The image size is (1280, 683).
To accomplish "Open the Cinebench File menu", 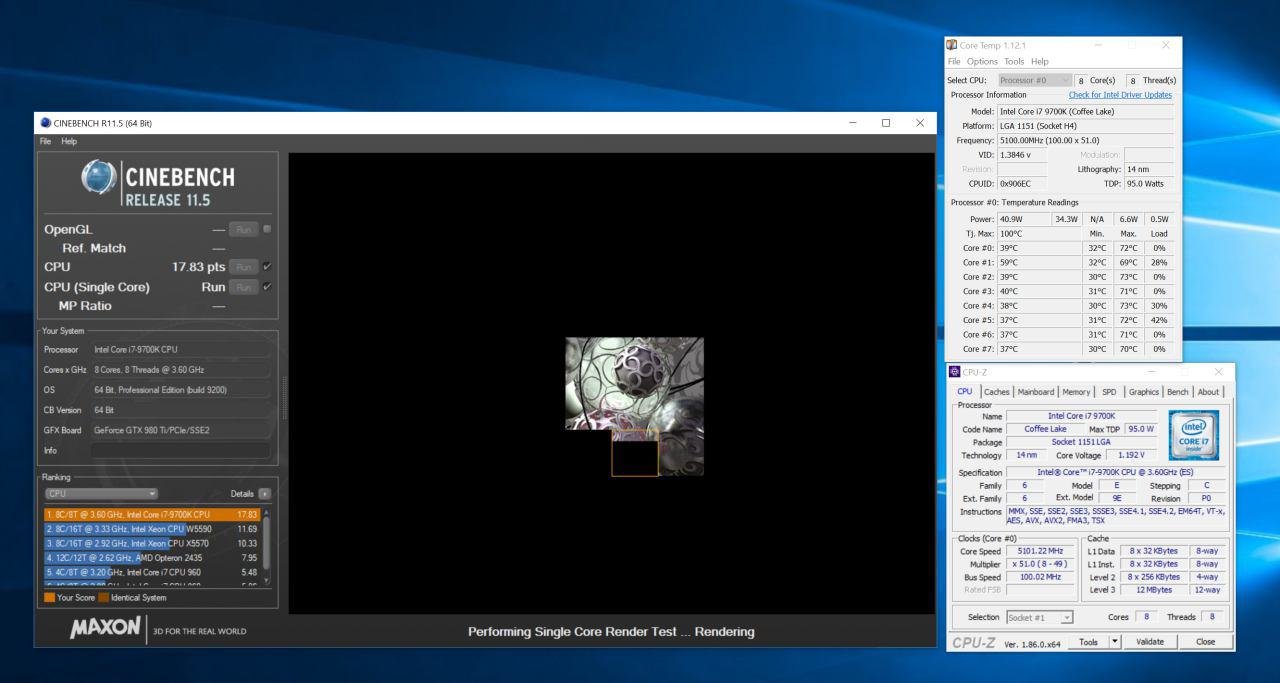I will [x=45, y=141].
